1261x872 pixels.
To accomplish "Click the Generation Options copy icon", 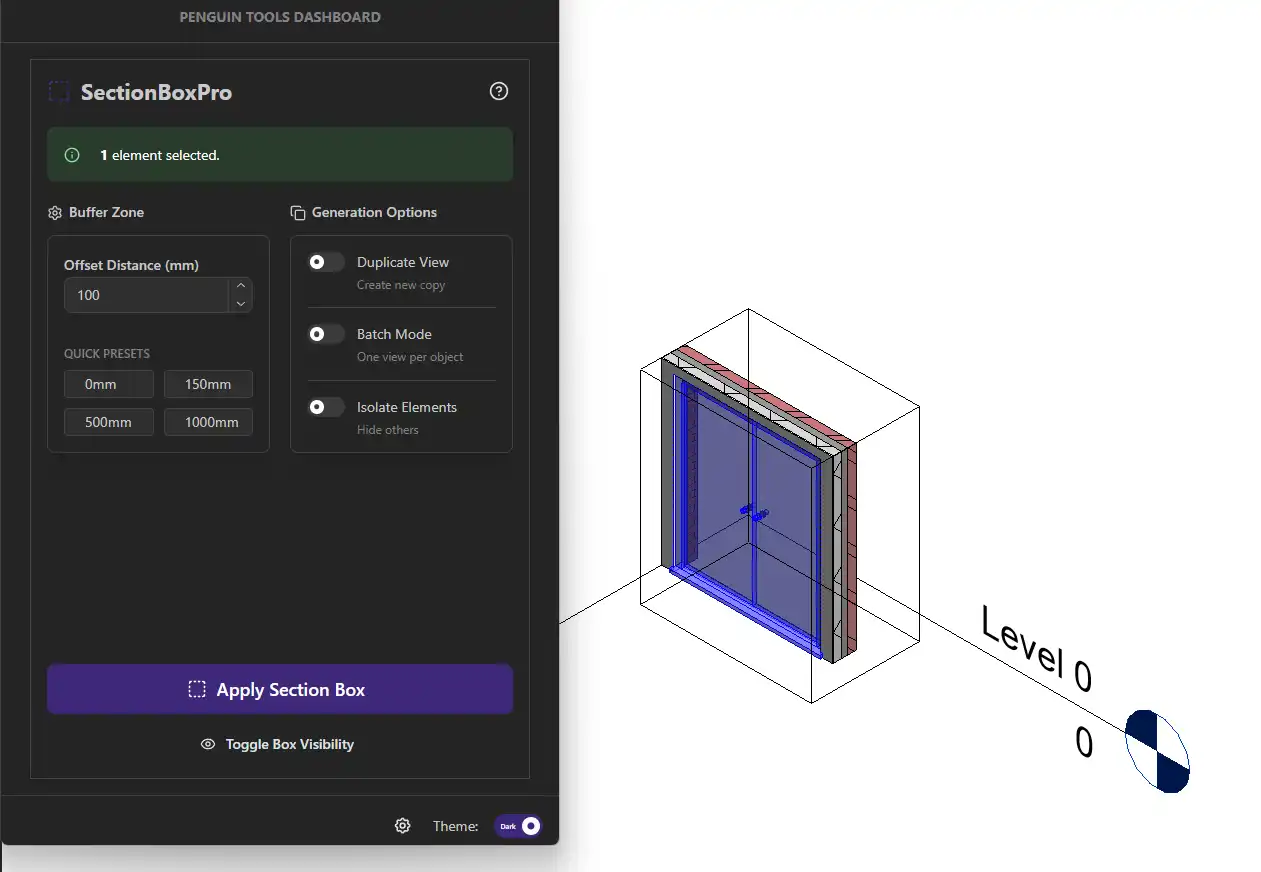I will click(298, 213).
